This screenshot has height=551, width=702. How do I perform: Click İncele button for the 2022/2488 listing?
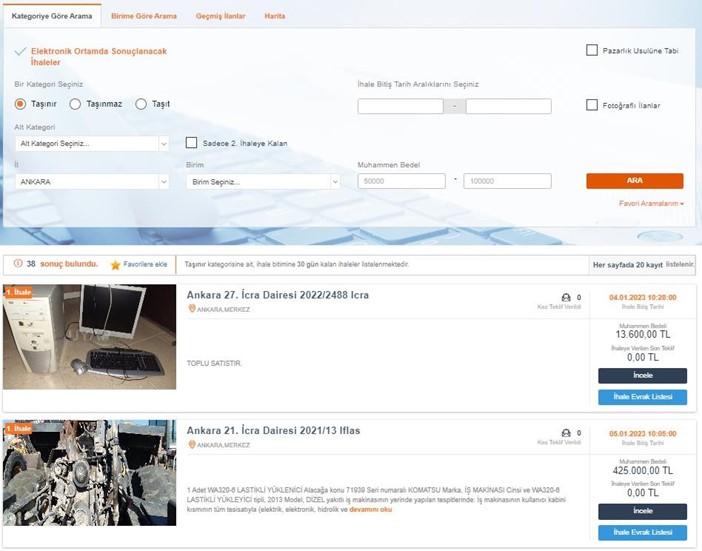[642, 376]
